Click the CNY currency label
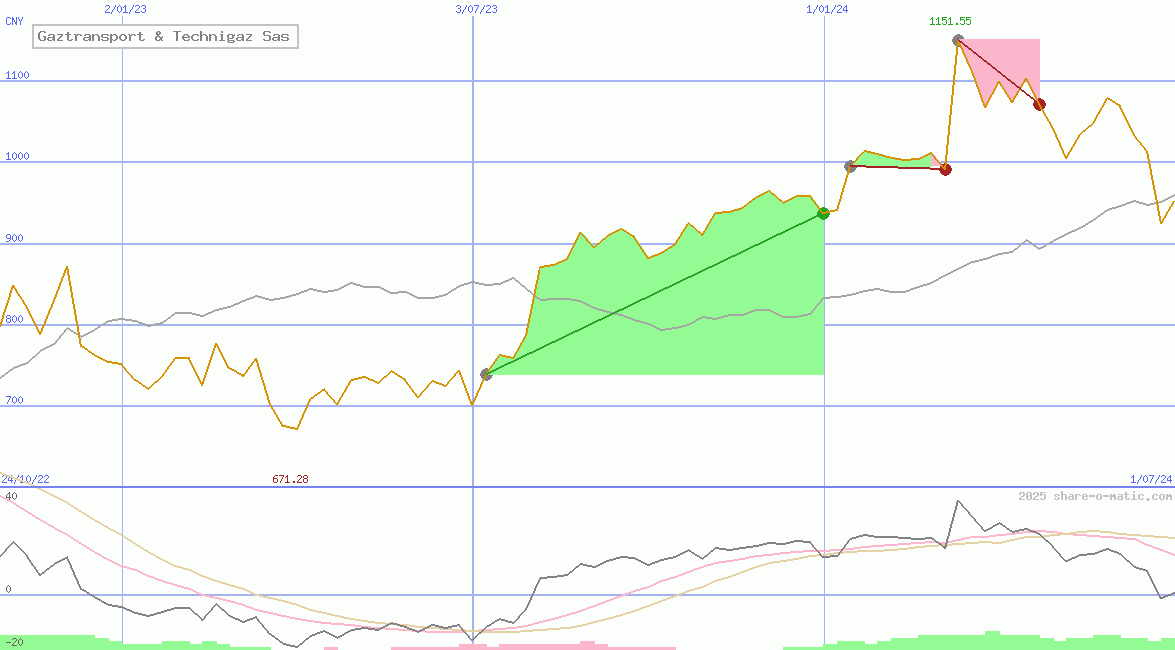The height and width of the screenshot is (650, 1175). pyautogui.click(x=14, y=21)
